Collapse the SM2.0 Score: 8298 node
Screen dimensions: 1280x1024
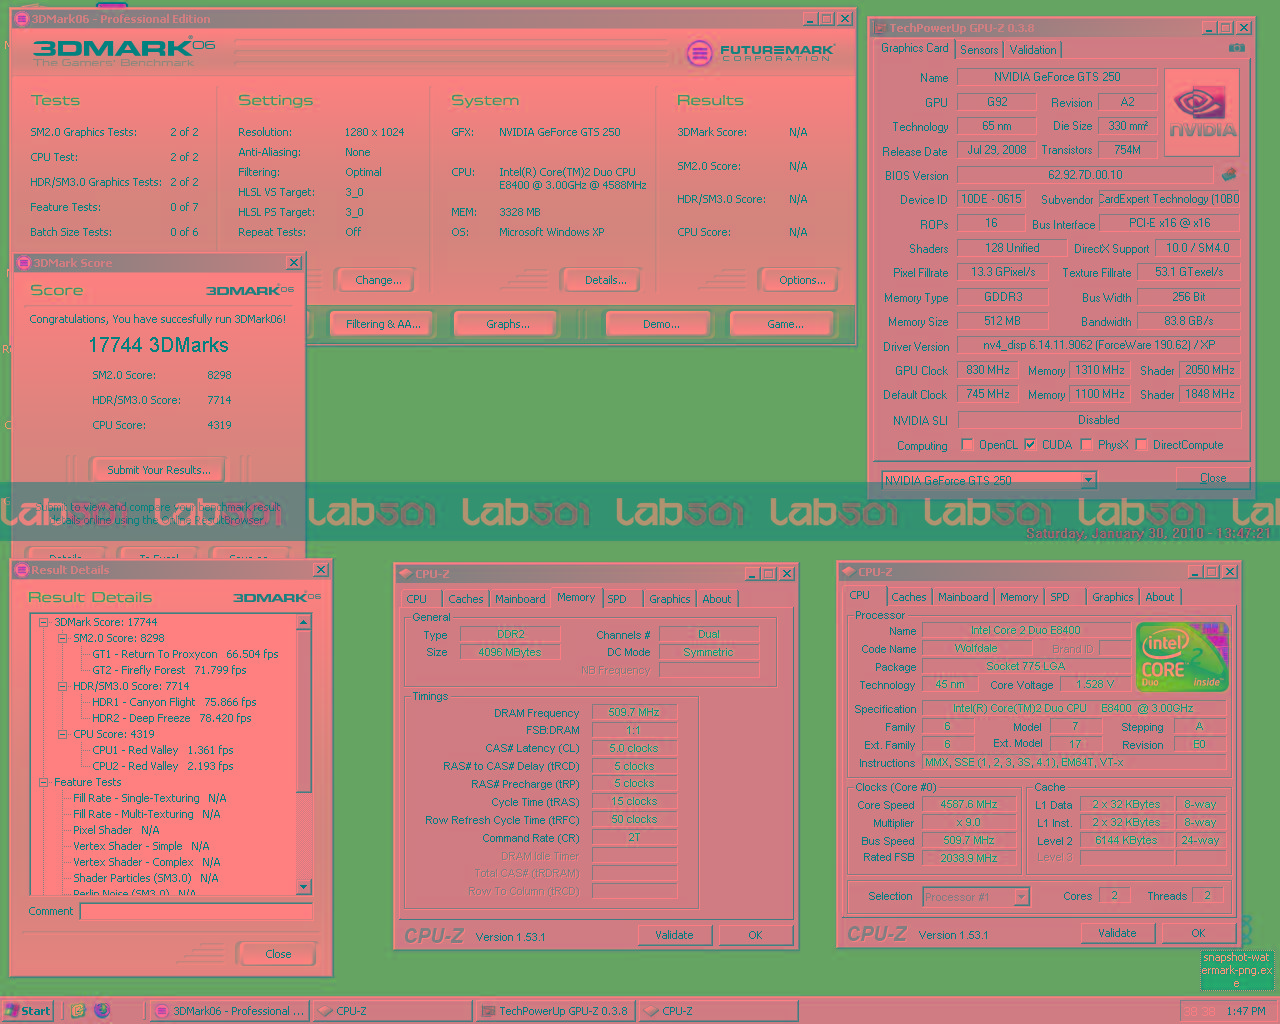[x=63, y=638]
